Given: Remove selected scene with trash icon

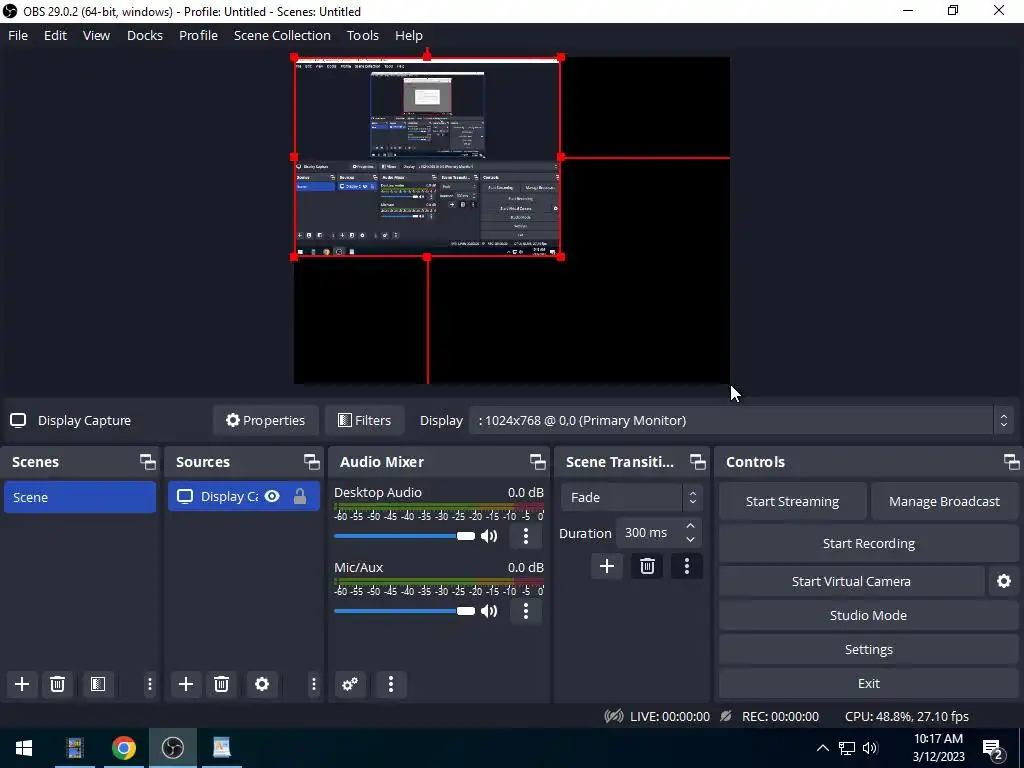Looking at the screenshot, I should pyautogui.click(x=57, y=684).
